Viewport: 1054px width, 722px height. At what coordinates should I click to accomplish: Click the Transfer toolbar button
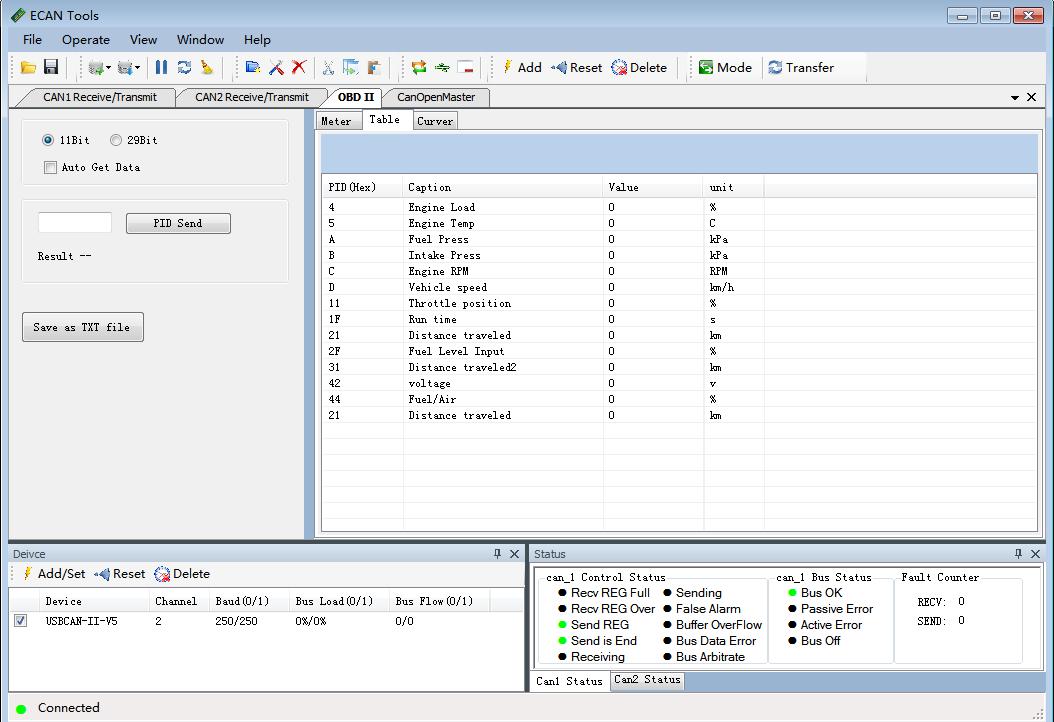(x=800, y=68)
